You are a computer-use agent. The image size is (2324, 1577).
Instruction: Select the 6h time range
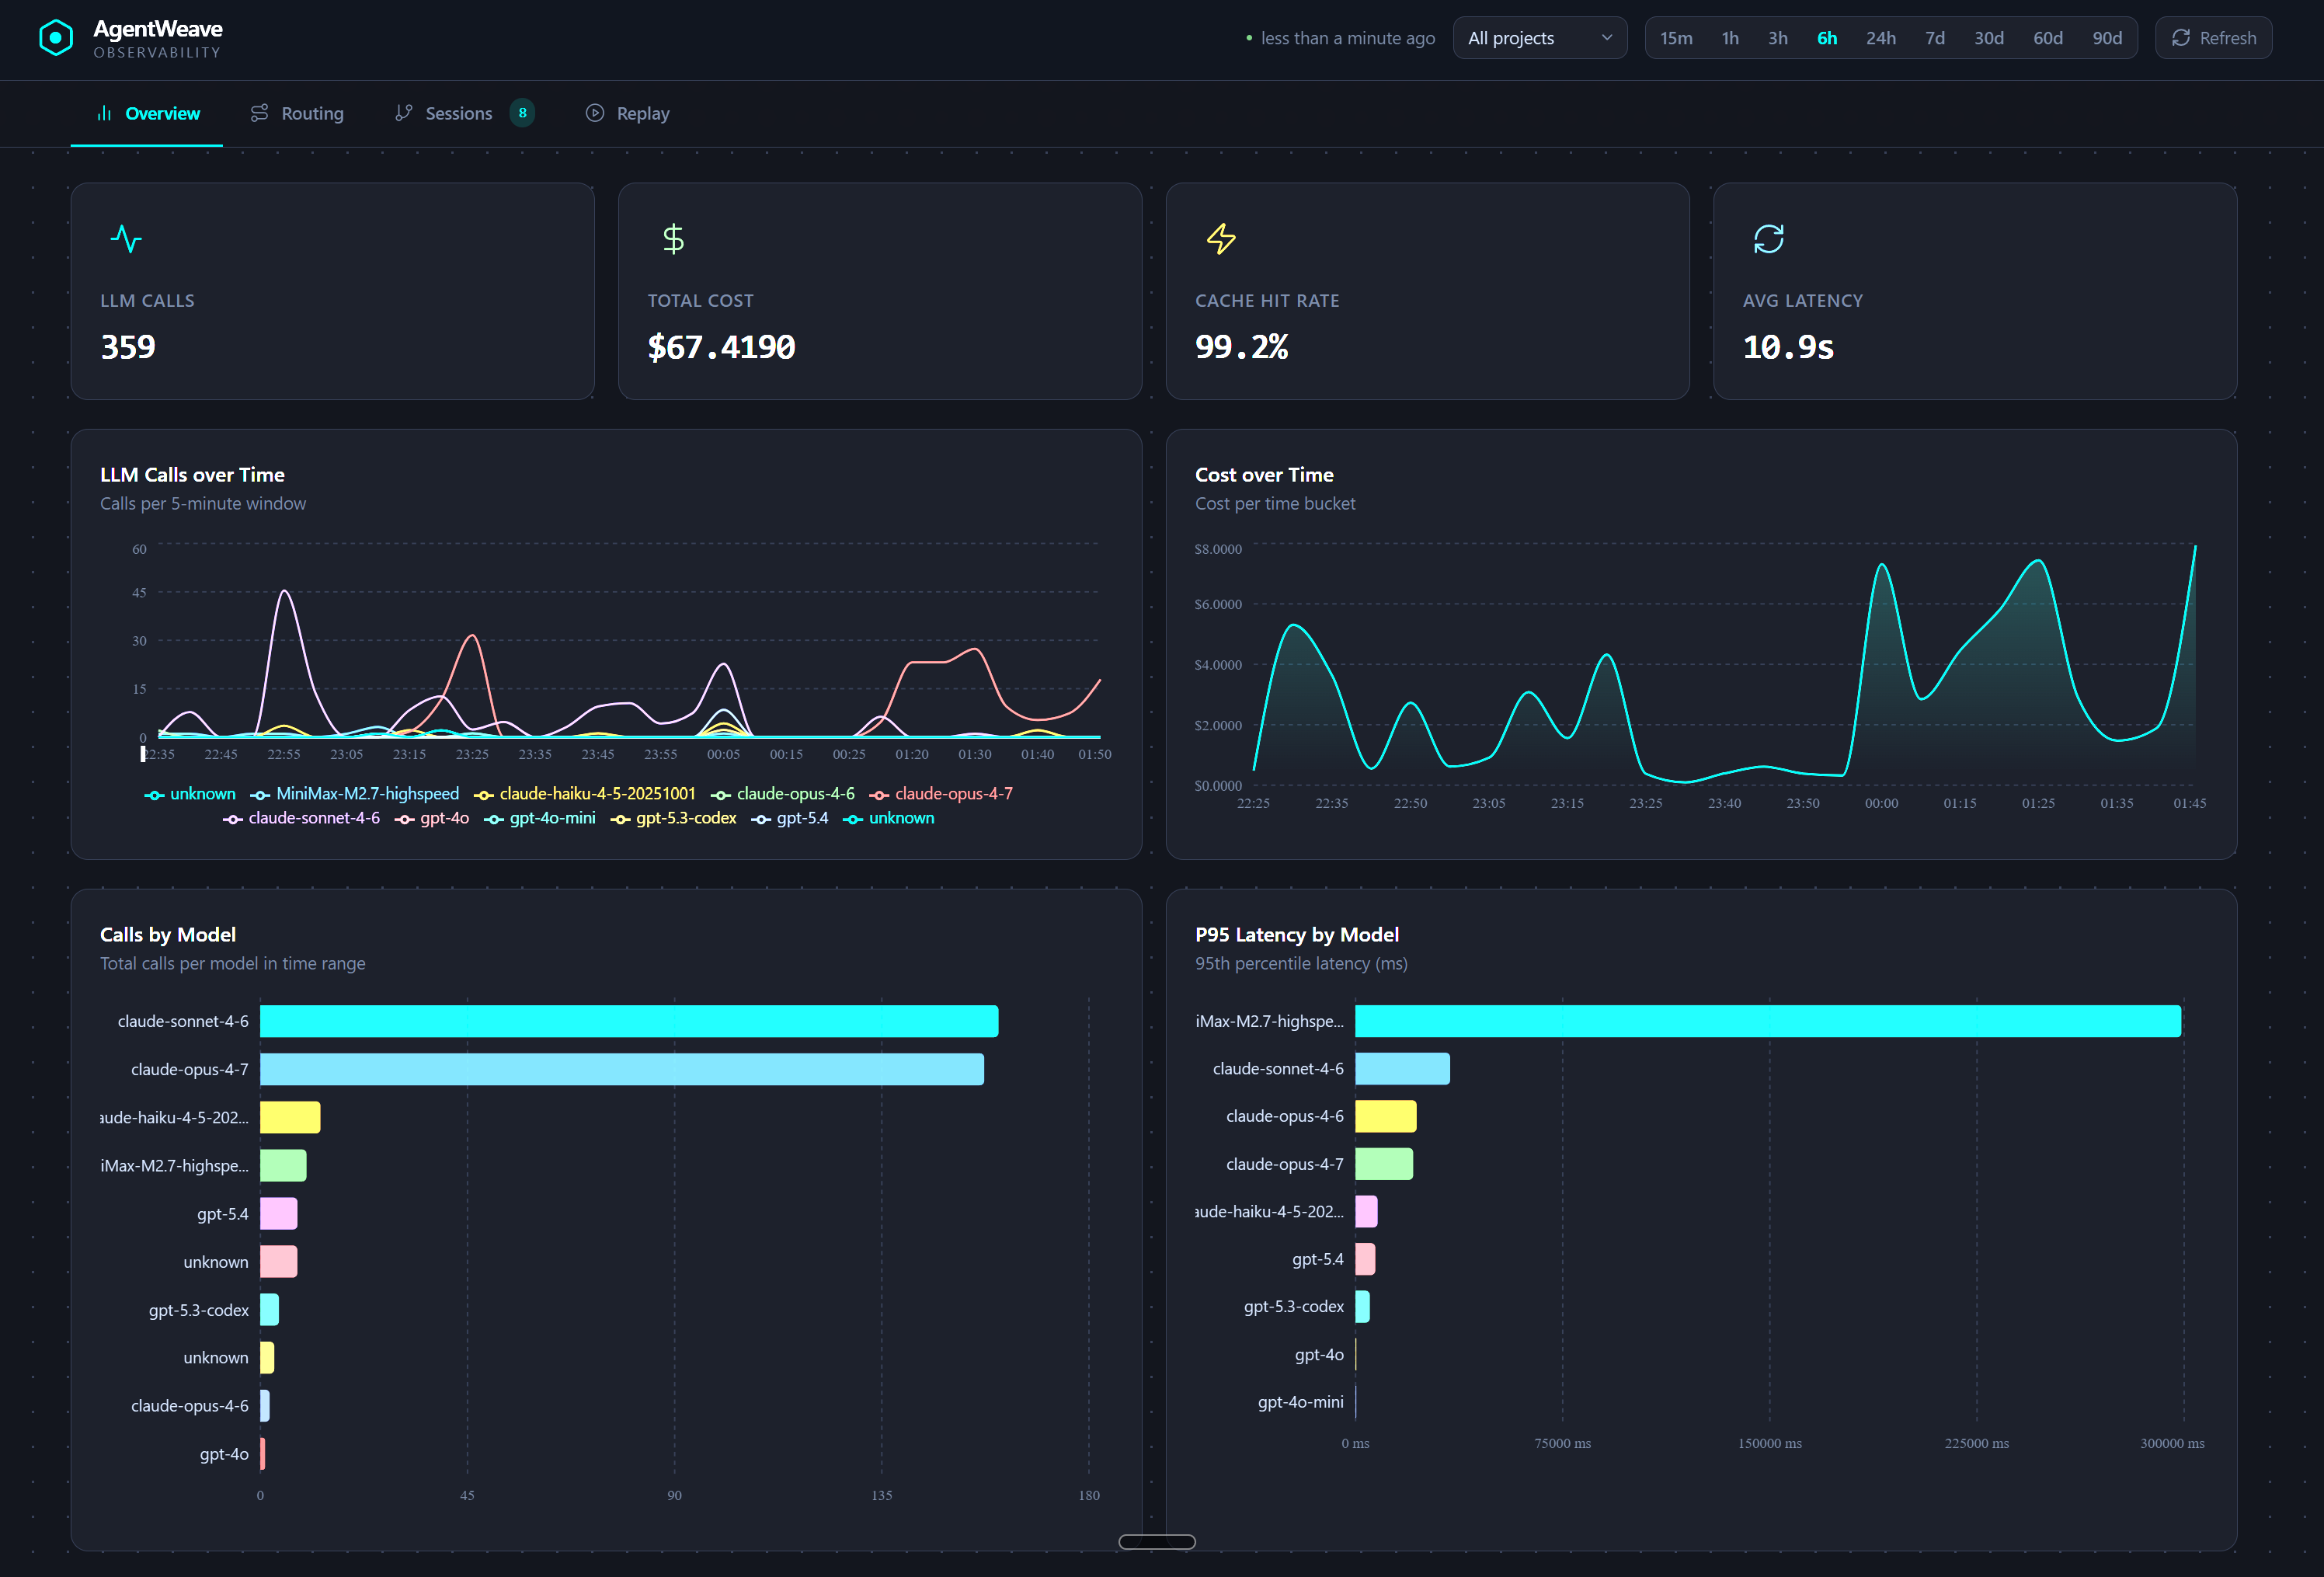click(1827, 38)
